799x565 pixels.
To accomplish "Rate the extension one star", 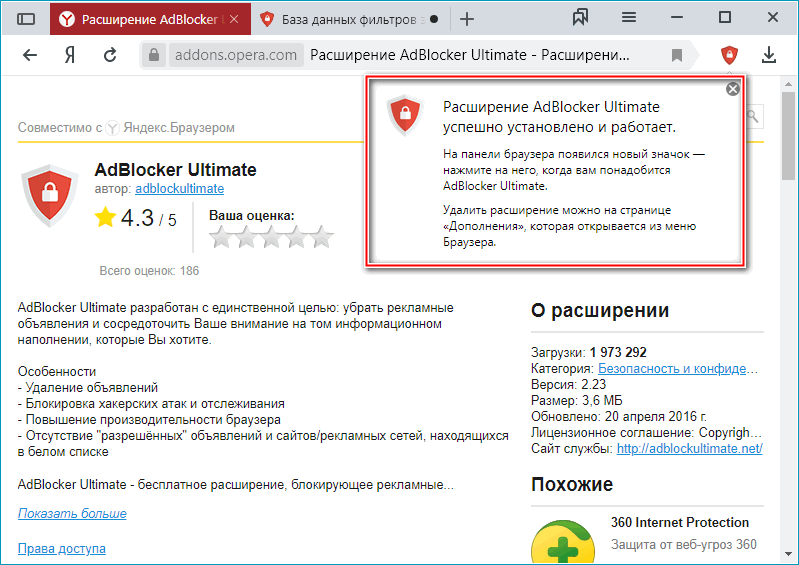I will pos(222,237).
